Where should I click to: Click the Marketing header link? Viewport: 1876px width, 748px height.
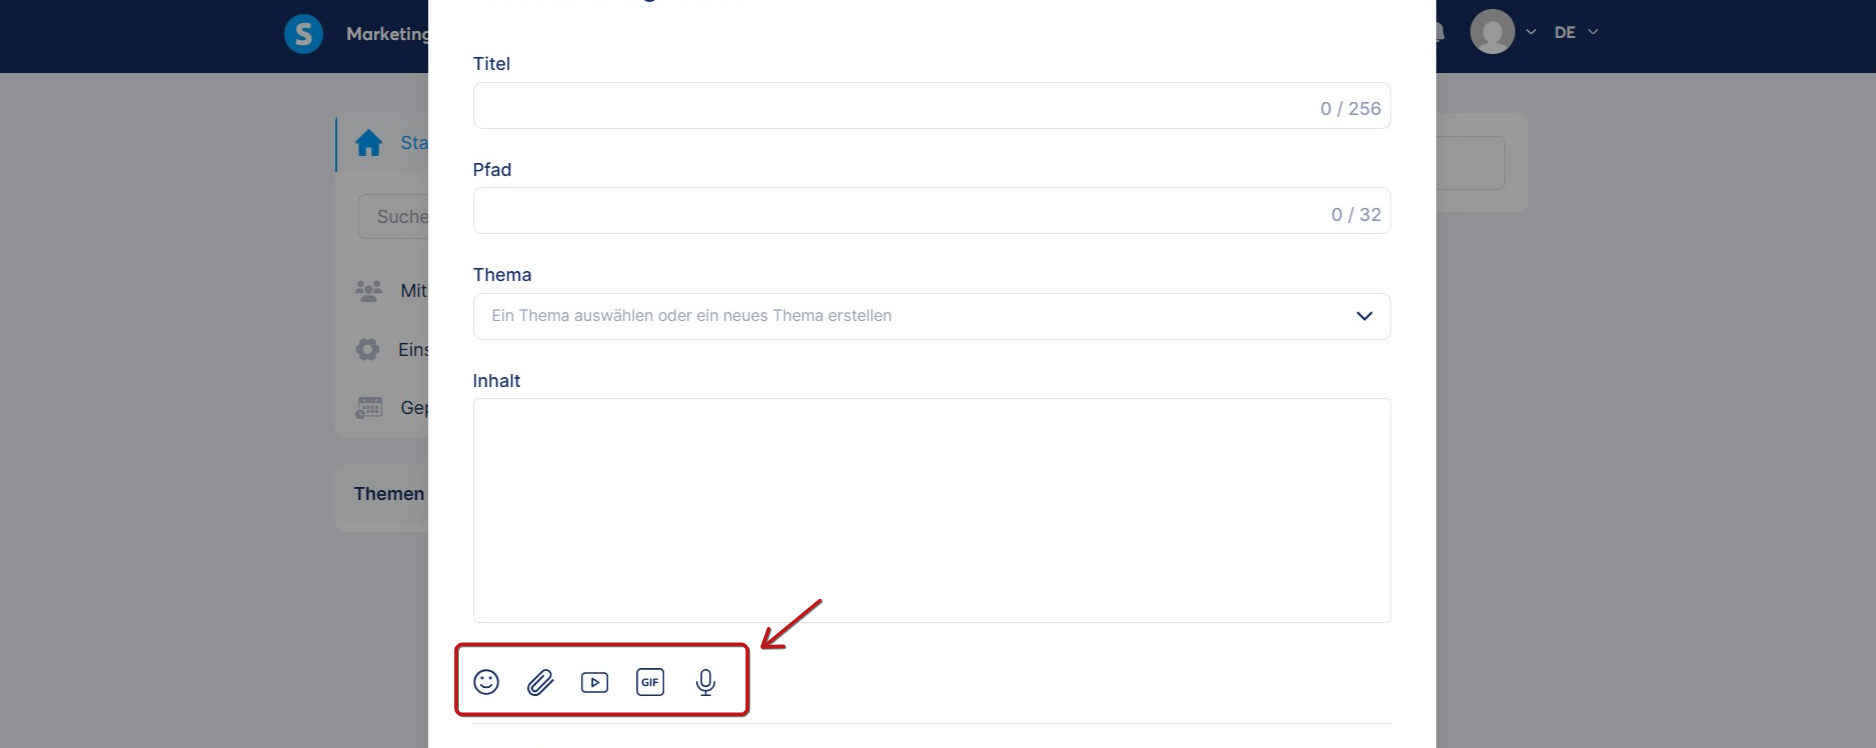pos(387,33)
